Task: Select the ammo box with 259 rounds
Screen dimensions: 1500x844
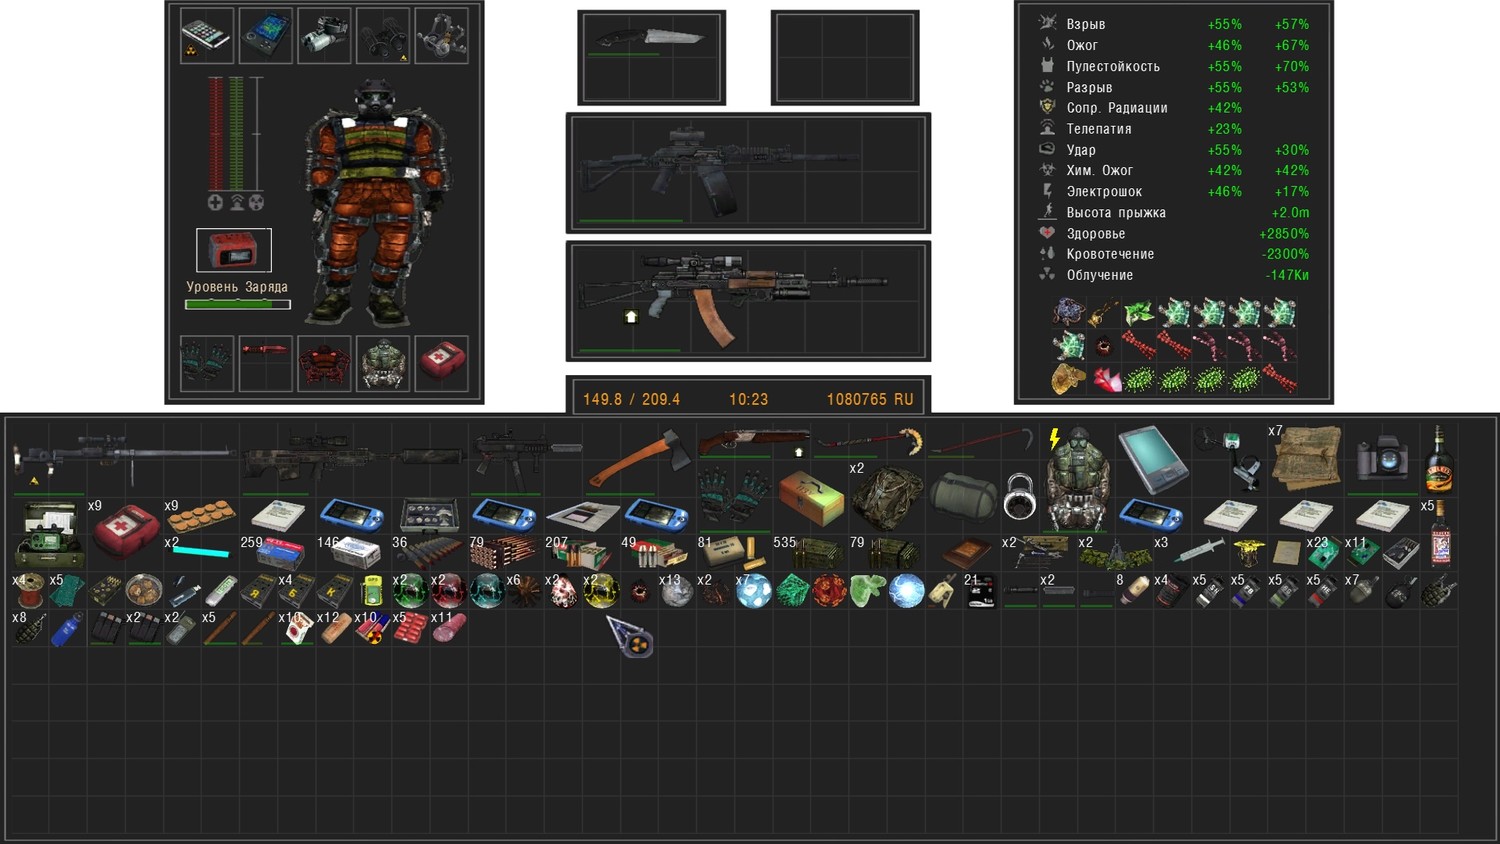Action: 277,554
